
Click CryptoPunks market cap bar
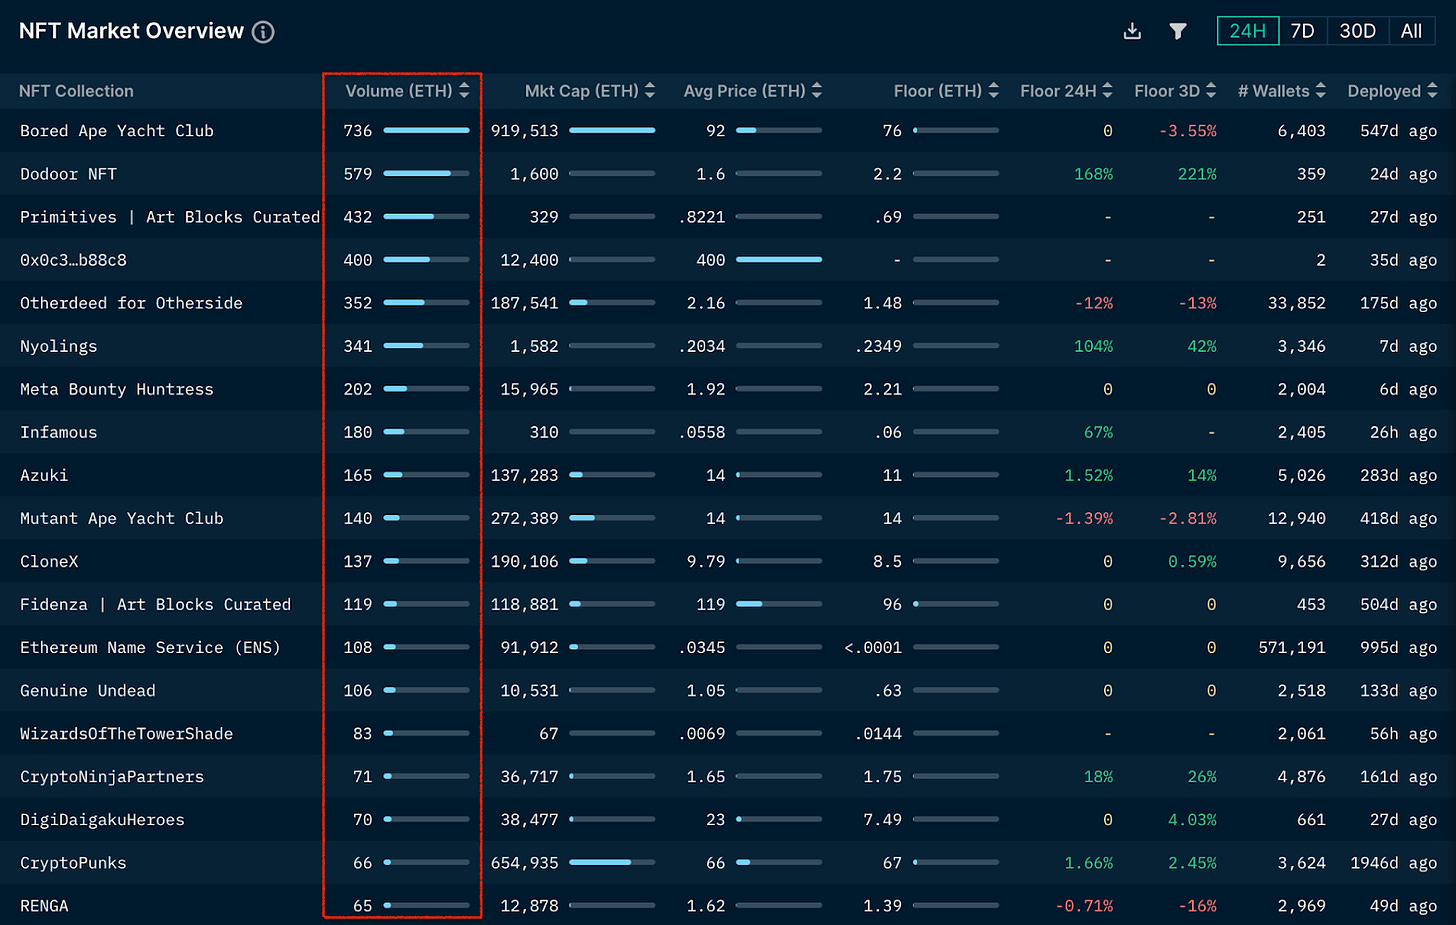point(612,862)
